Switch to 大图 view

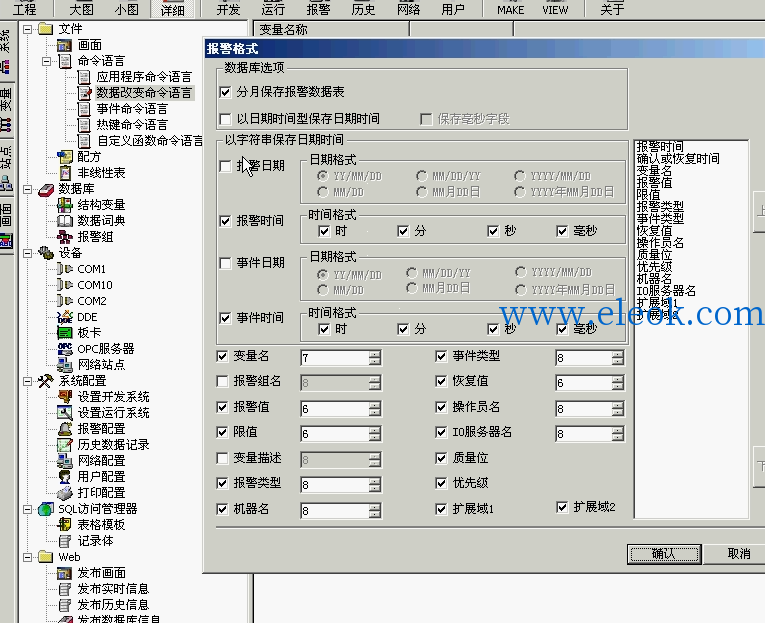(x=81, y=9)
